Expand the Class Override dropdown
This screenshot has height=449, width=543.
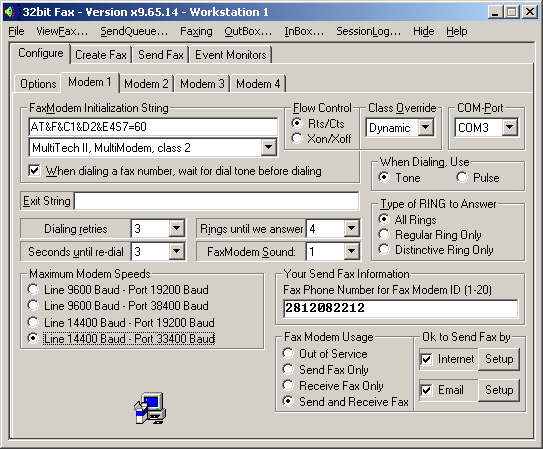426,127
